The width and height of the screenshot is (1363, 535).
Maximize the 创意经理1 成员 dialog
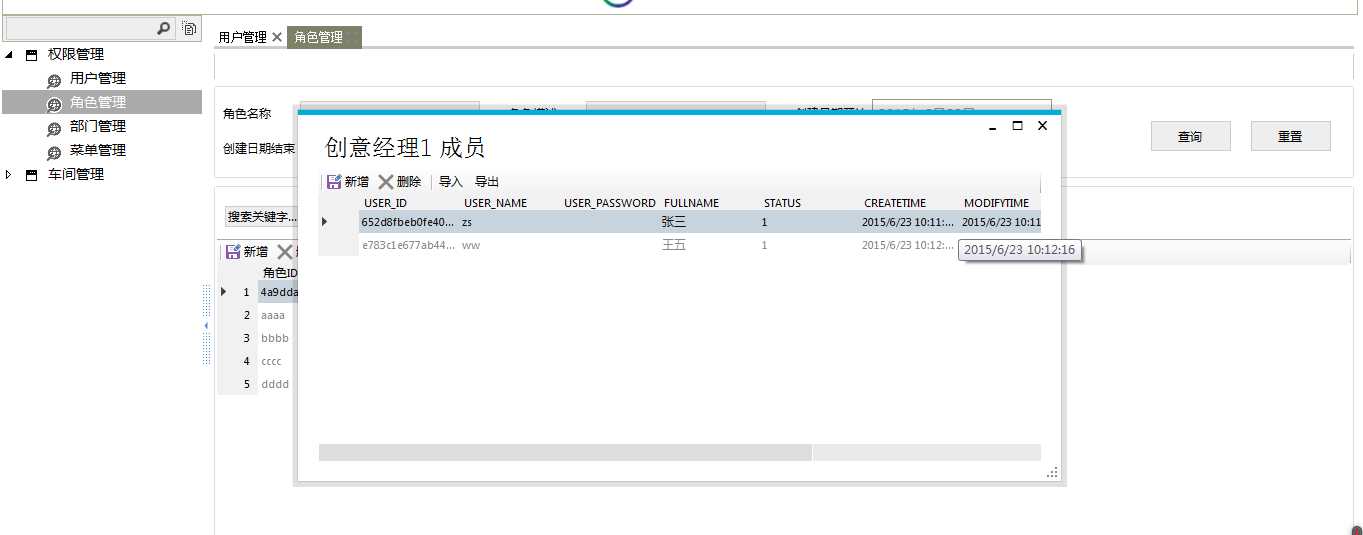[x=1018, y=126]
